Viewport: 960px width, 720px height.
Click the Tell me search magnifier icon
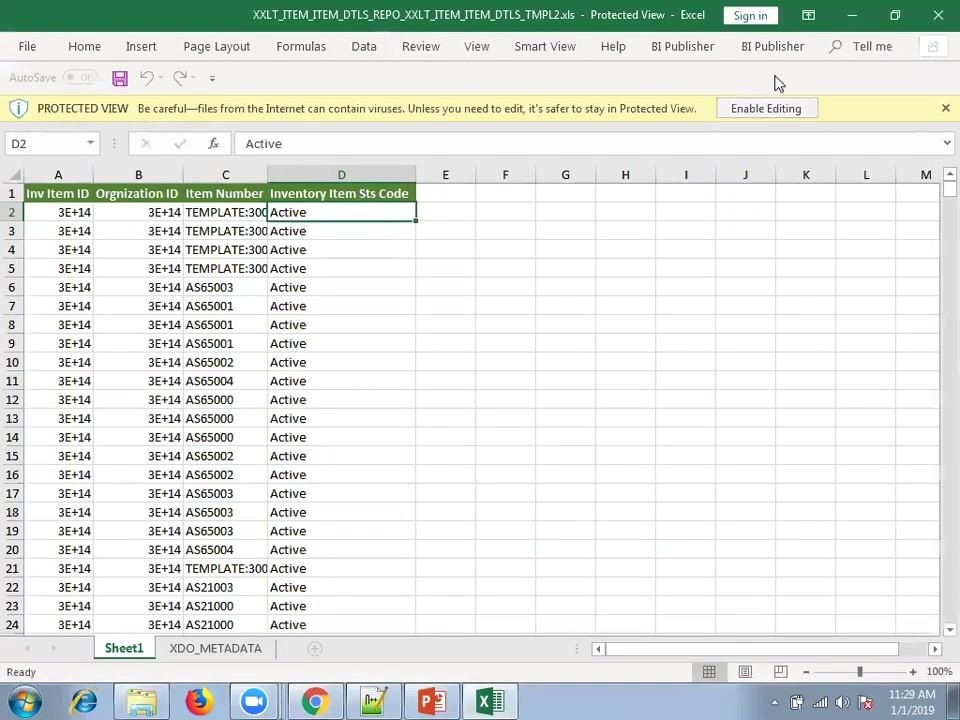835,47
